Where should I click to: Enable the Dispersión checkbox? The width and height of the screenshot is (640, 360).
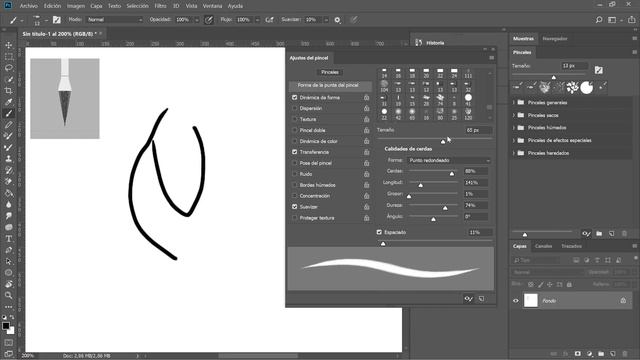294,108
